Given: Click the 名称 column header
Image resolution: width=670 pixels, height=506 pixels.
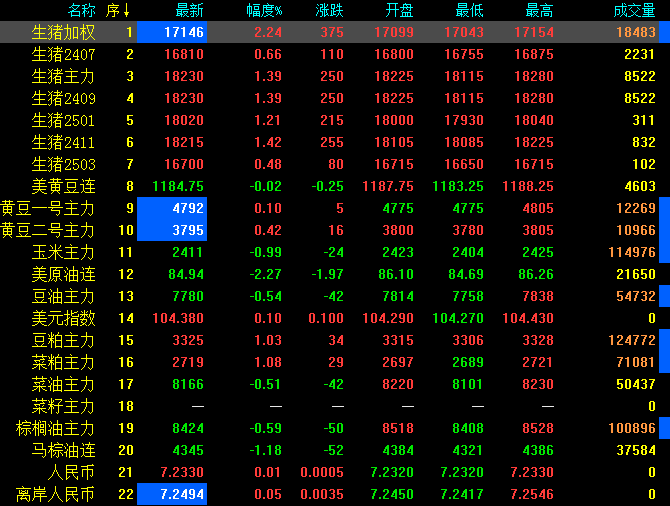Looking at the screenshot, I should click(x=82, y=10).
